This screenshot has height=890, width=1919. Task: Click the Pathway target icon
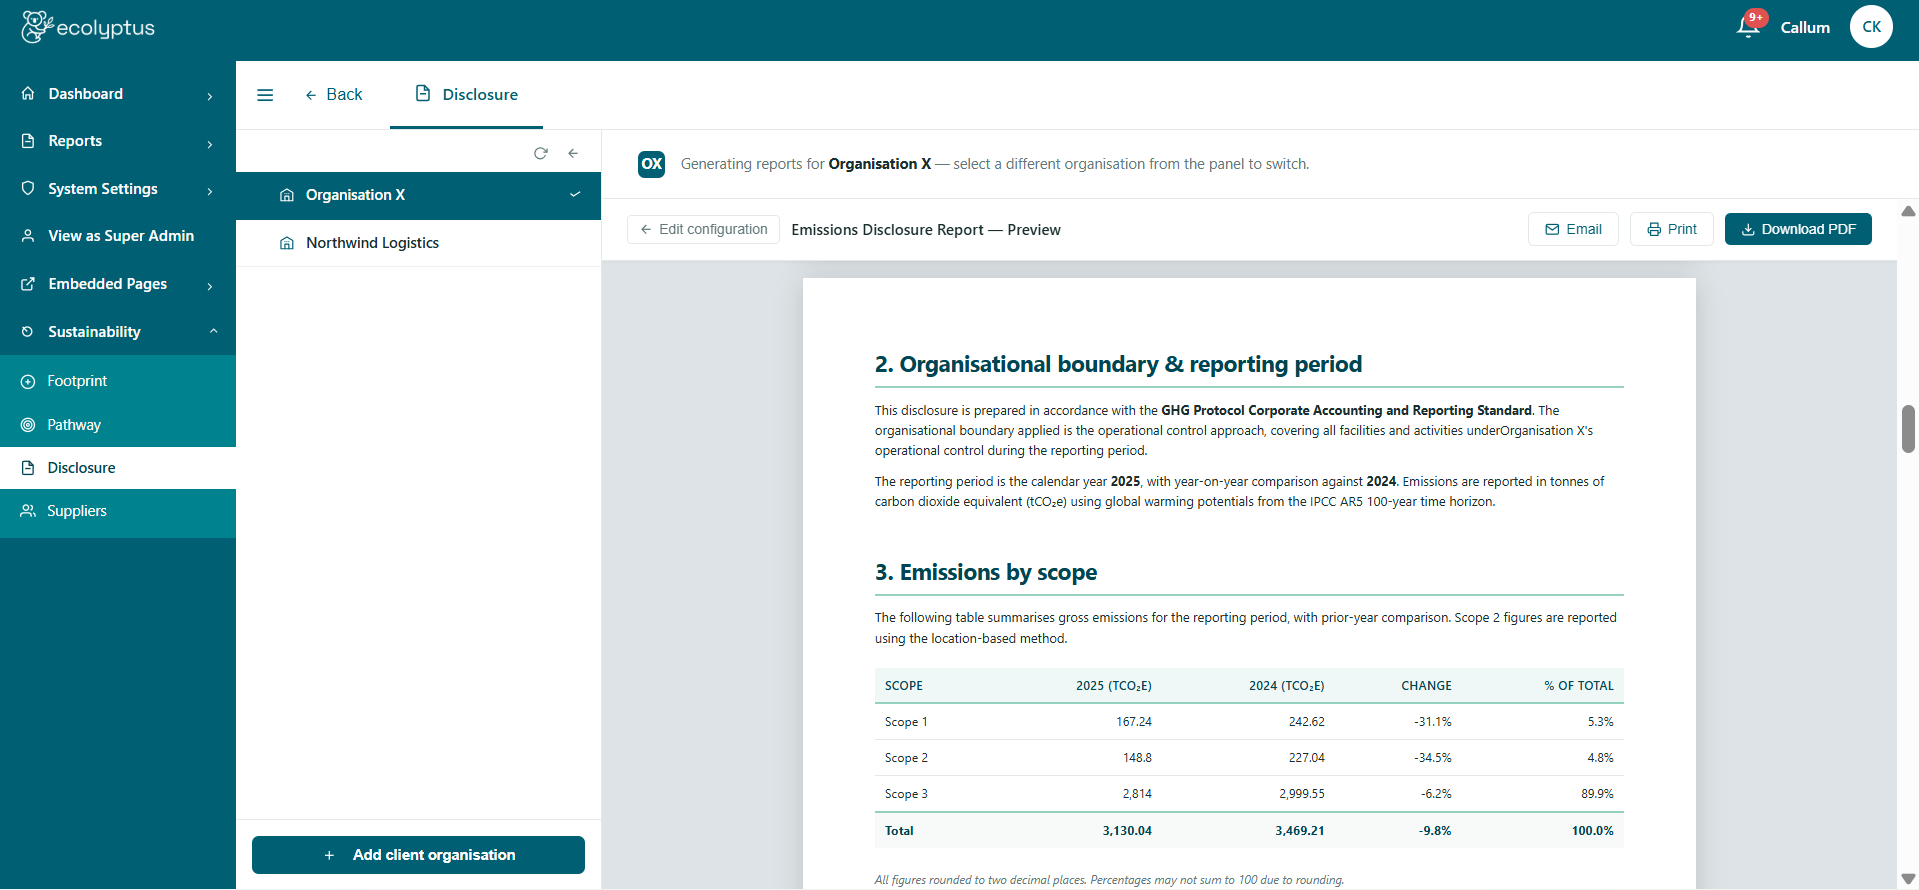(28, 425)
